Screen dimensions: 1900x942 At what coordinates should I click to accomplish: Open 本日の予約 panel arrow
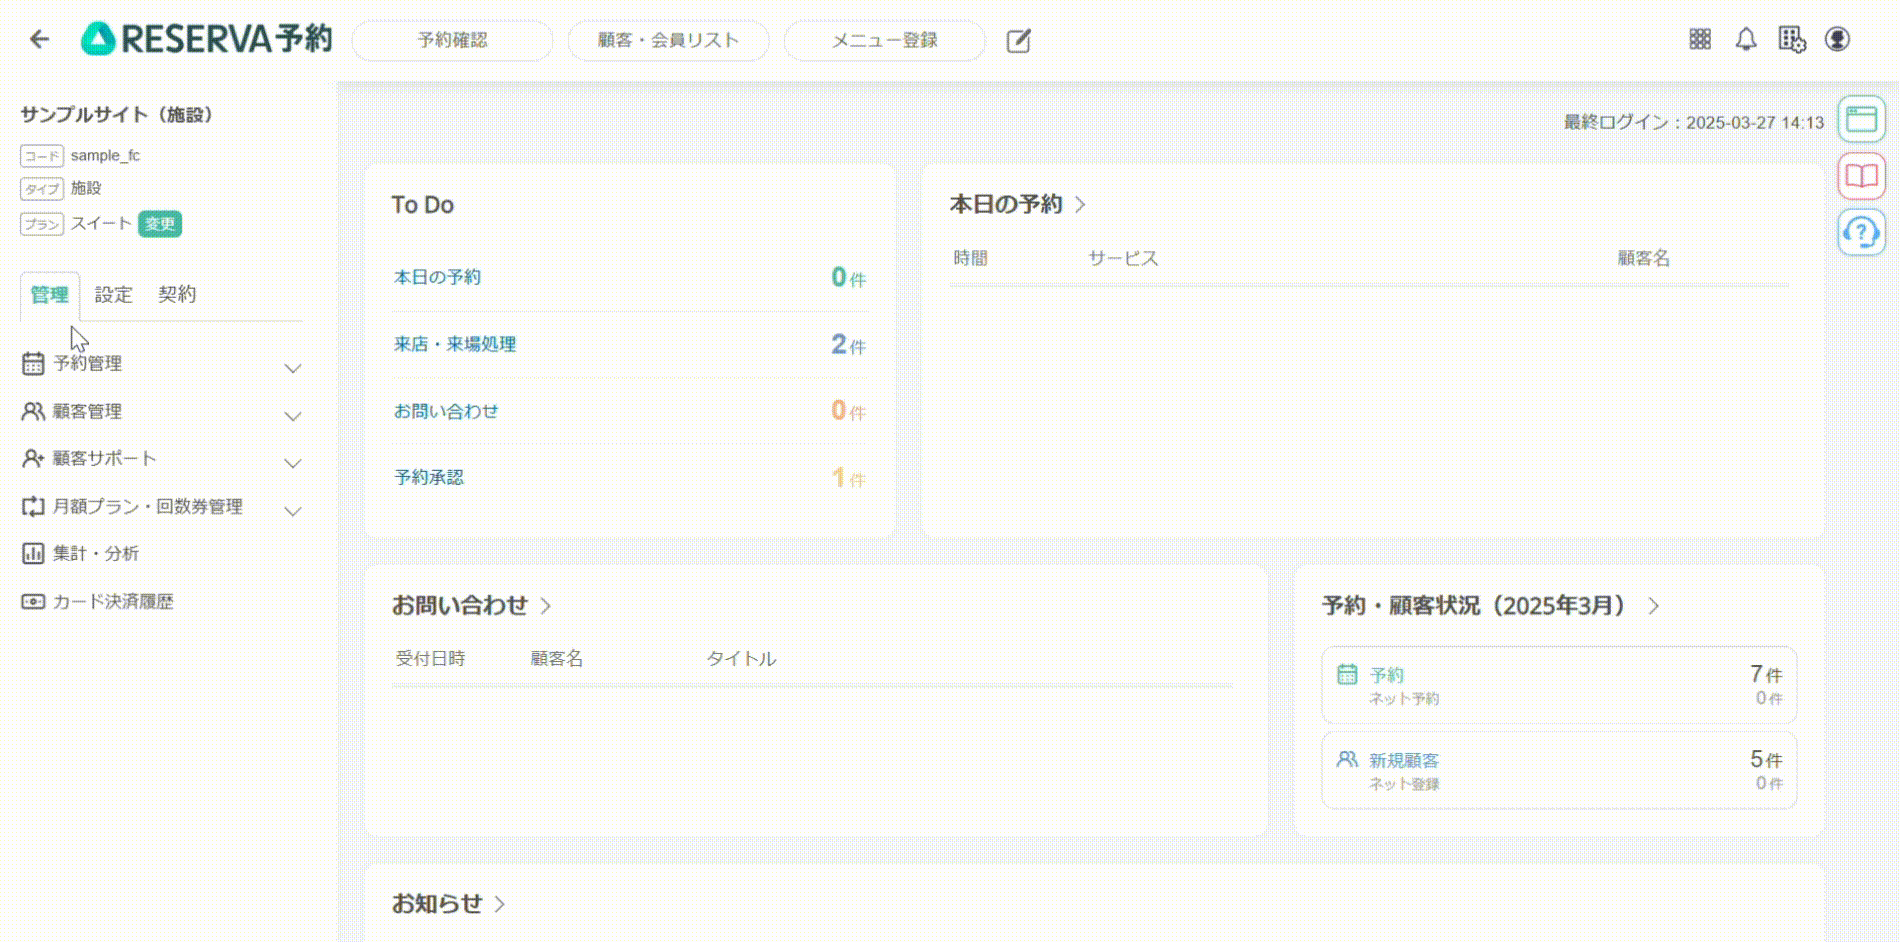[1080, 204]
